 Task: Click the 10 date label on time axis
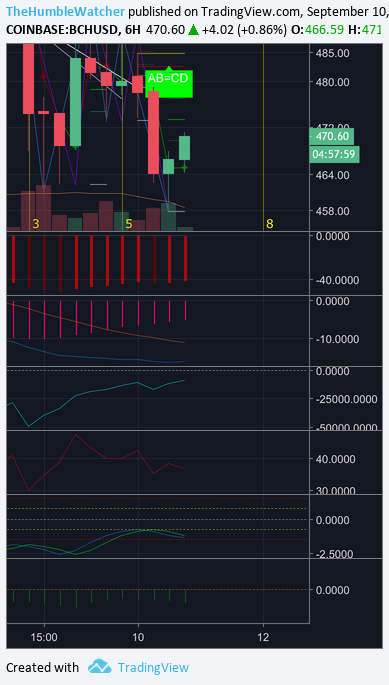(x=138, y=637)
